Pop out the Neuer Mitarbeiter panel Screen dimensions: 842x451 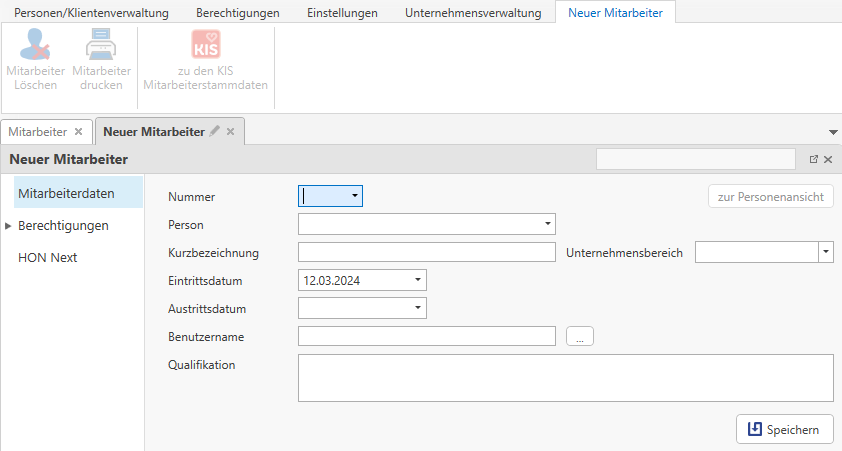coord(813,159)
